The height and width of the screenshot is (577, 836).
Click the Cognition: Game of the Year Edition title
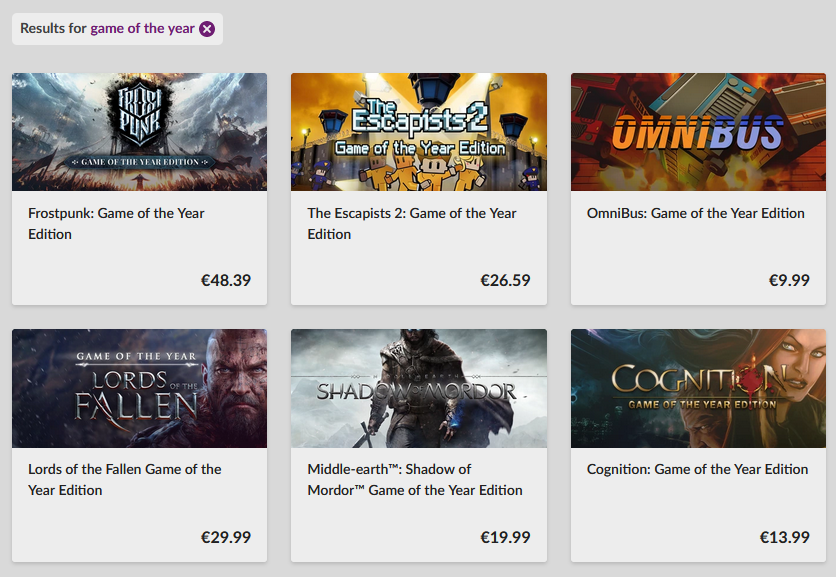point(697,469)
